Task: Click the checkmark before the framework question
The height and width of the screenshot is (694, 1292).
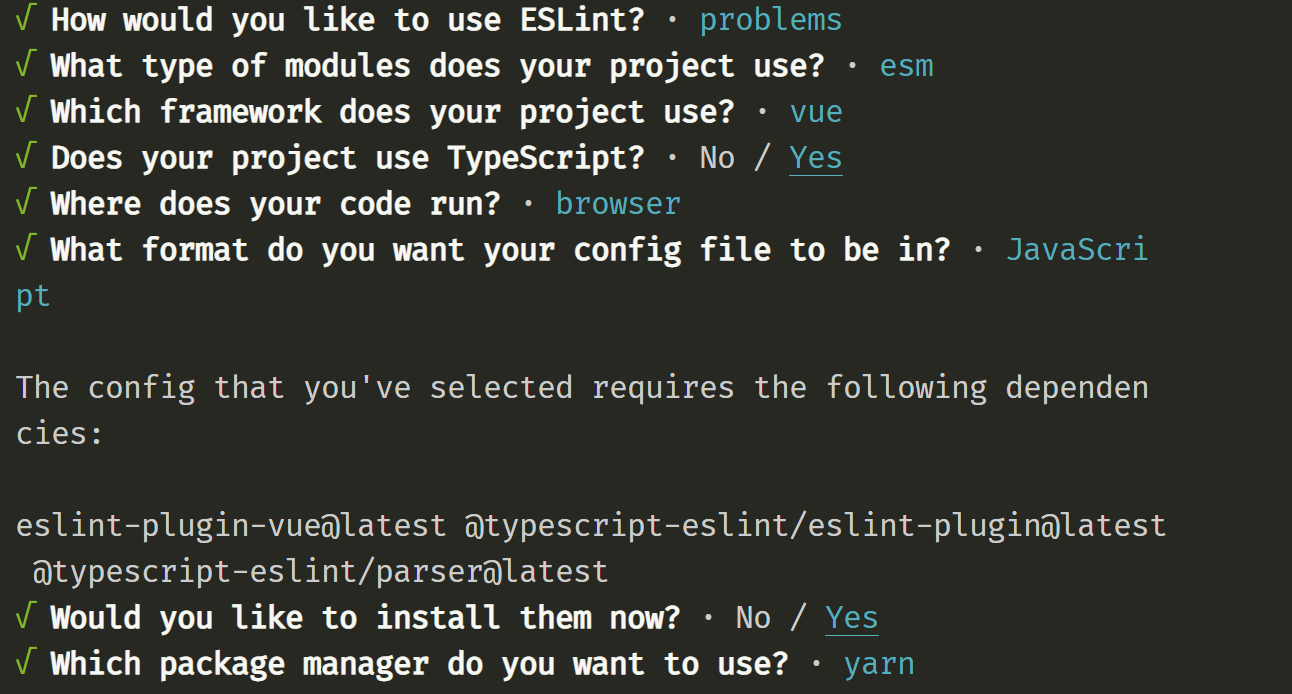Action: point(25,112)
